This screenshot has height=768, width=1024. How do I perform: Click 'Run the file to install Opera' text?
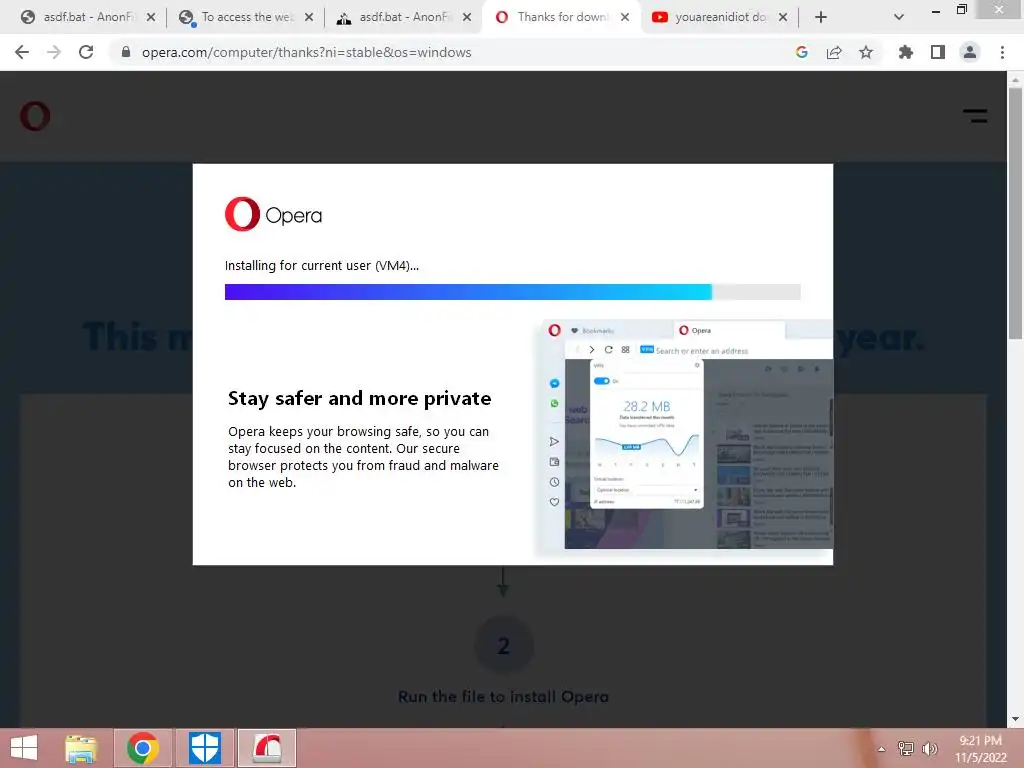(x=504, y=697)
